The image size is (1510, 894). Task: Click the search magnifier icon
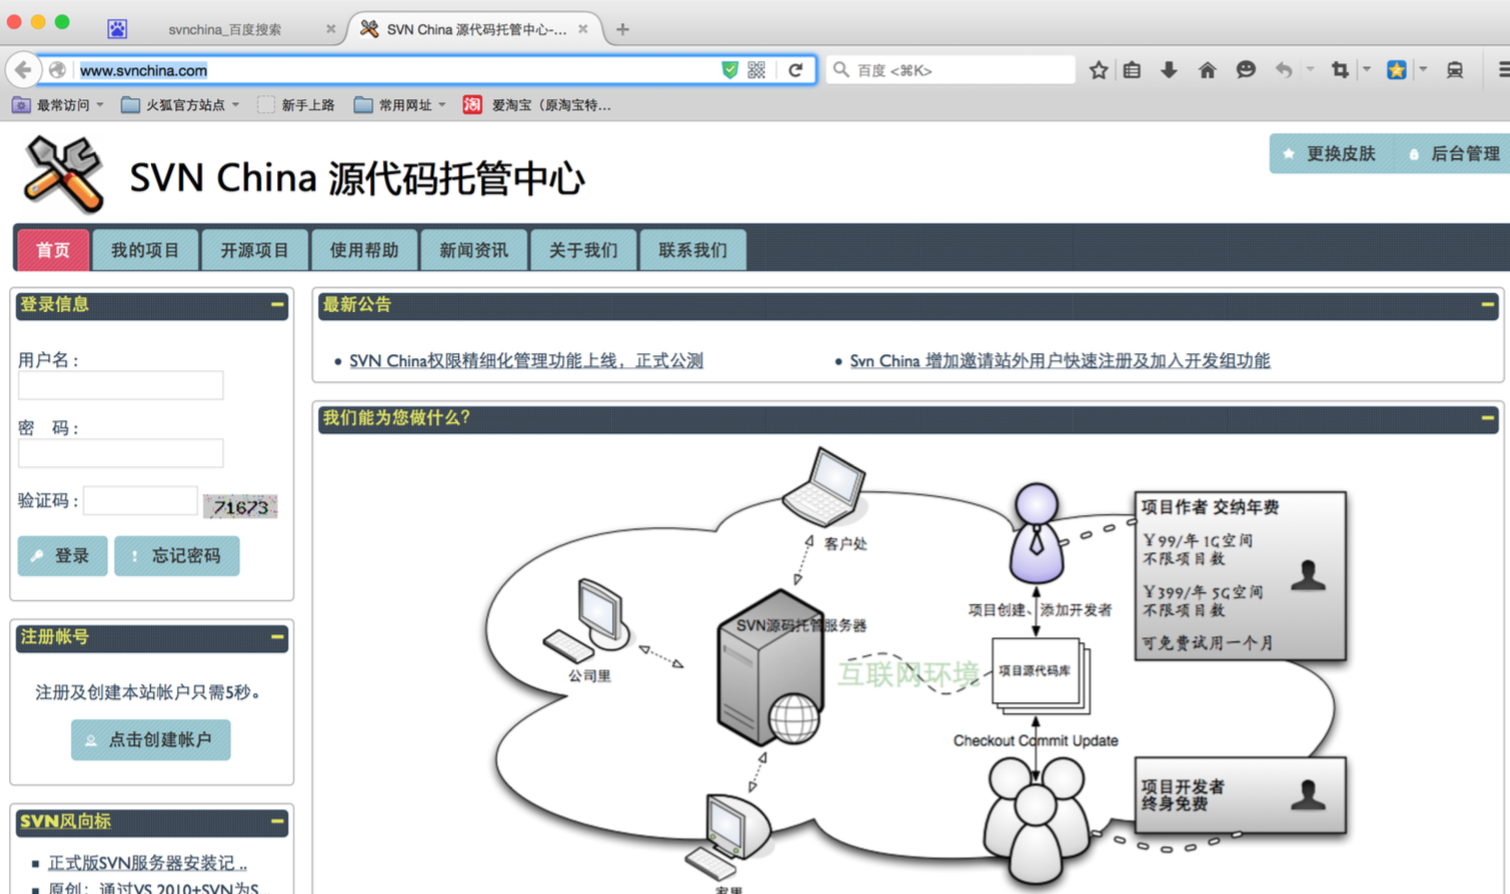841,70
